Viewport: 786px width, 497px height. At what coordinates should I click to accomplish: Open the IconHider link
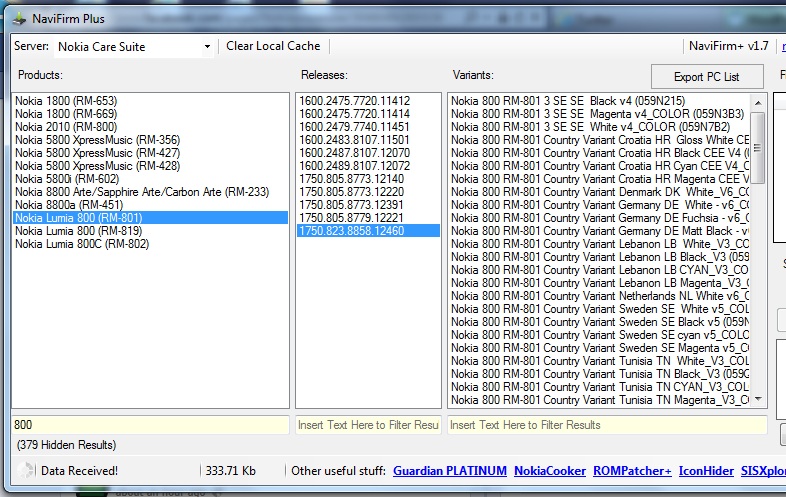click(706, 471)
